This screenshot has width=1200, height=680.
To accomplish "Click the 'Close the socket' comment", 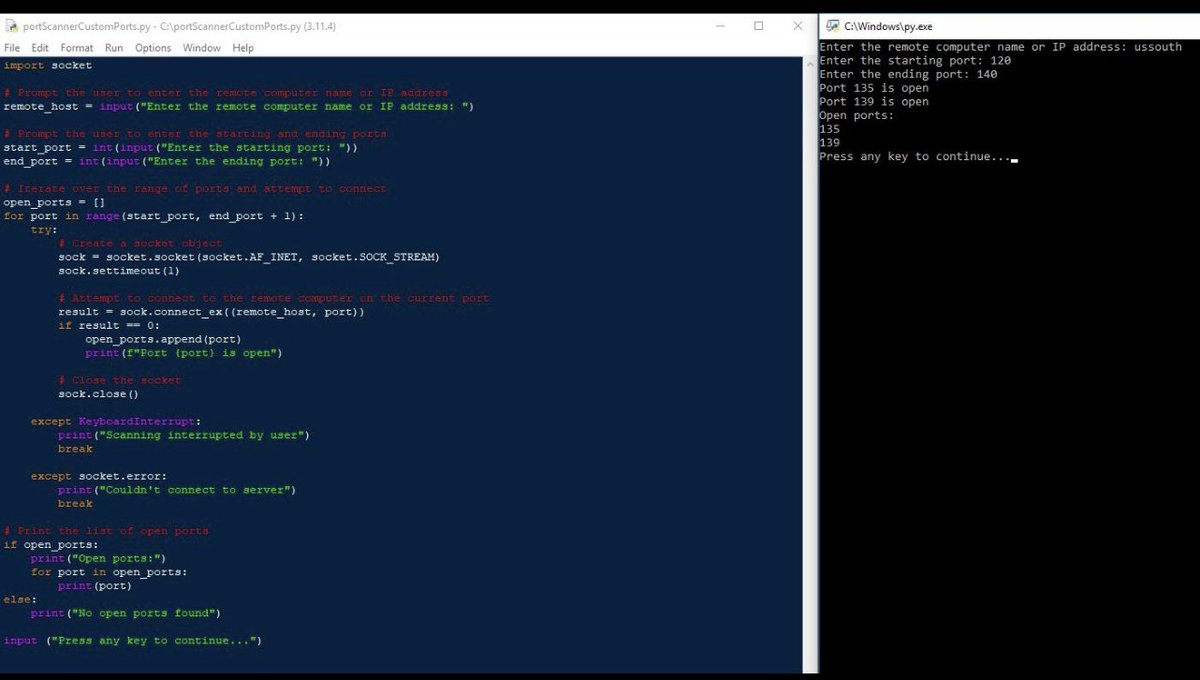I will [120, 380].
